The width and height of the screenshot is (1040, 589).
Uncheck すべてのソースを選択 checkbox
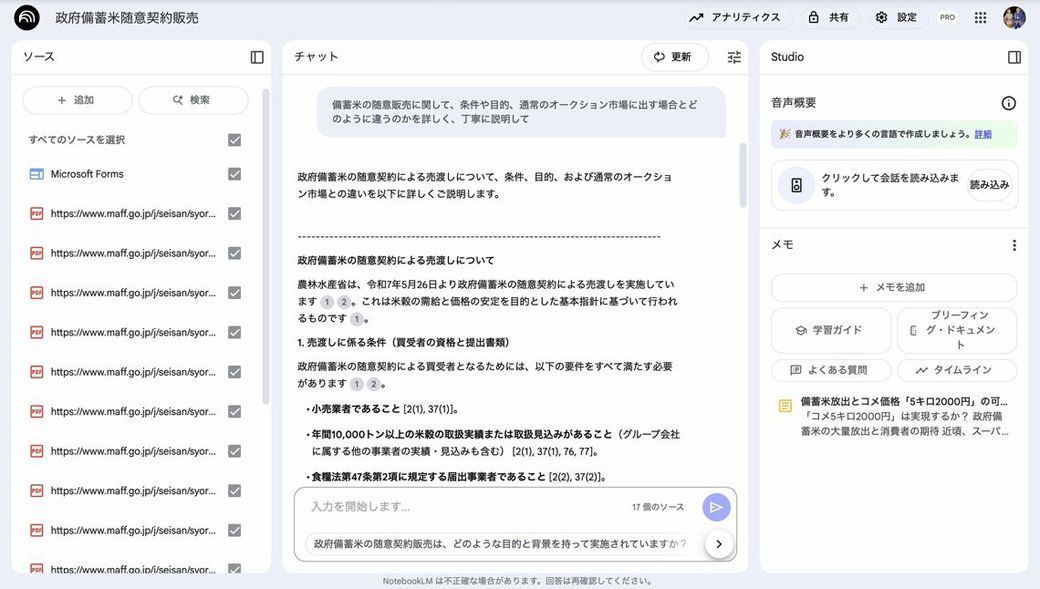coord(234,140)
